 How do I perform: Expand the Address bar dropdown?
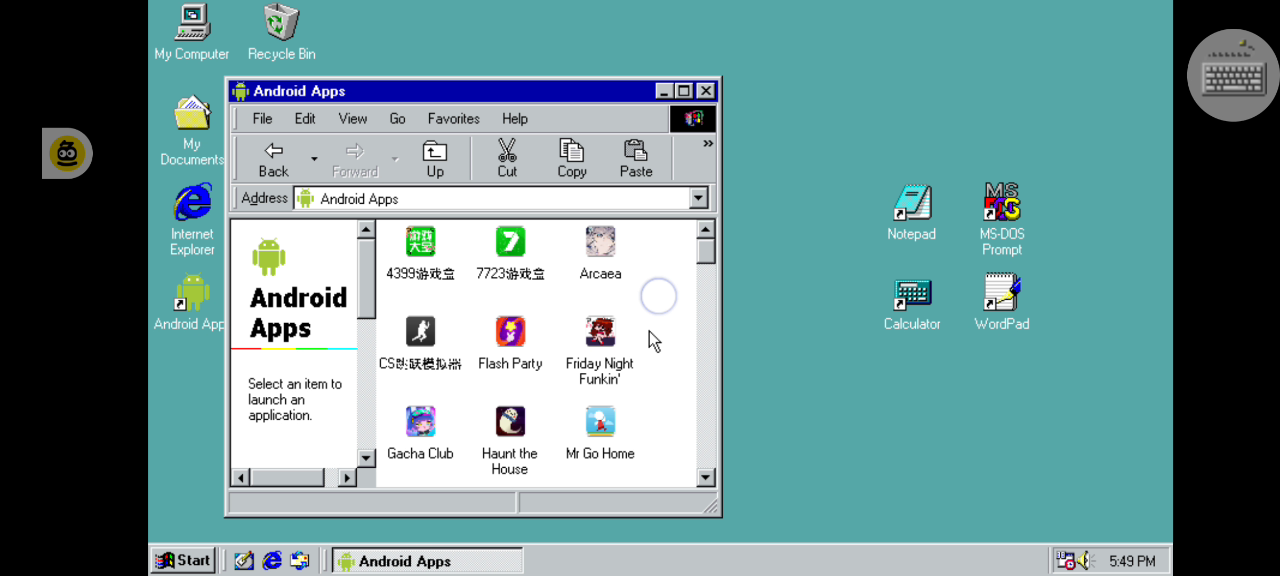click(x=698, y=197)
